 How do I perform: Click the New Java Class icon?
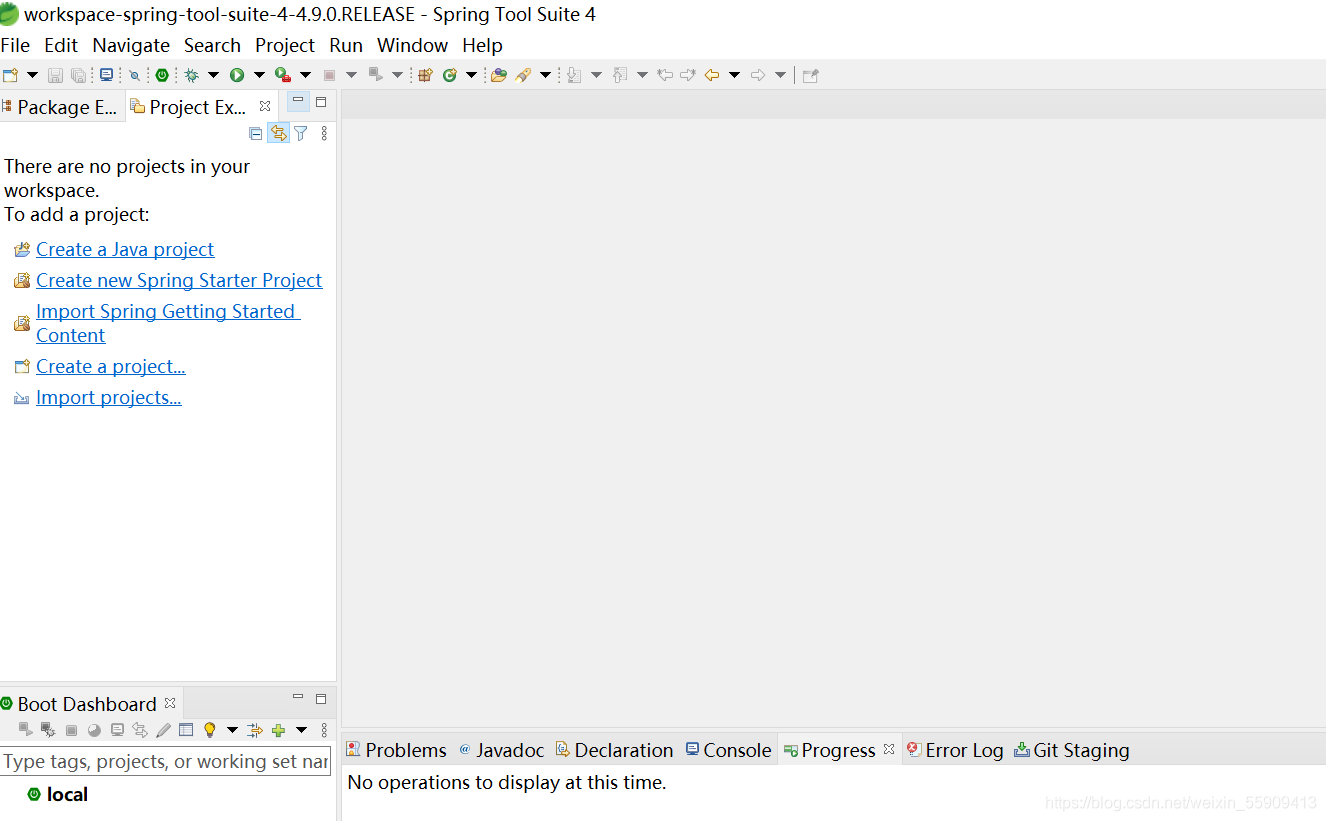tap(450, 75)
